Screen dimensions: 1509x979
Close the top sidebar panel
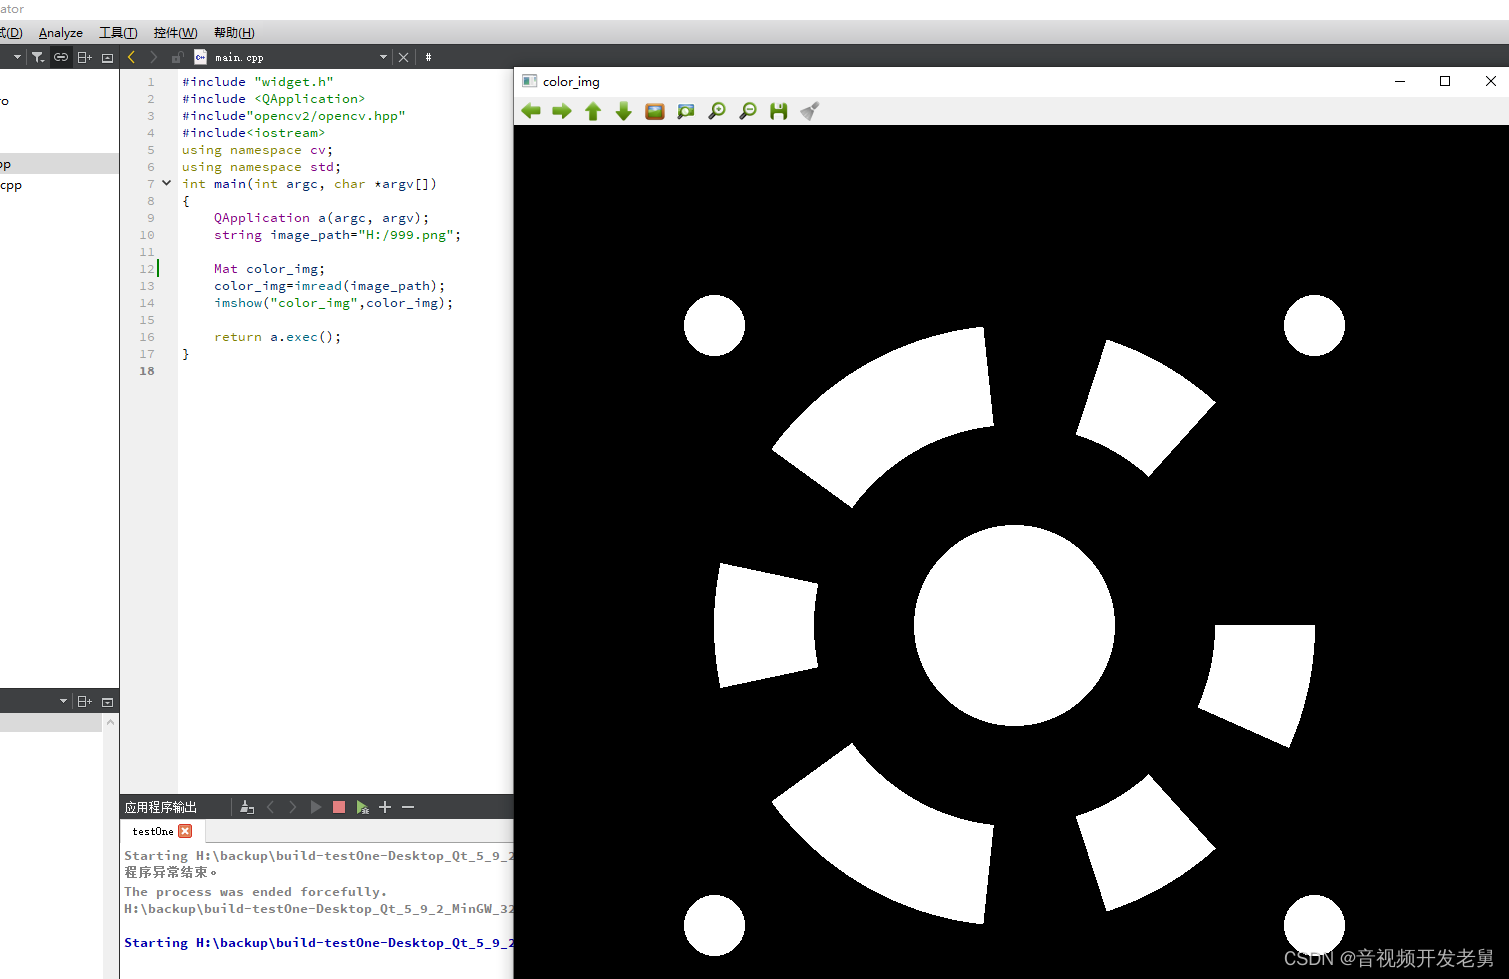107,57
